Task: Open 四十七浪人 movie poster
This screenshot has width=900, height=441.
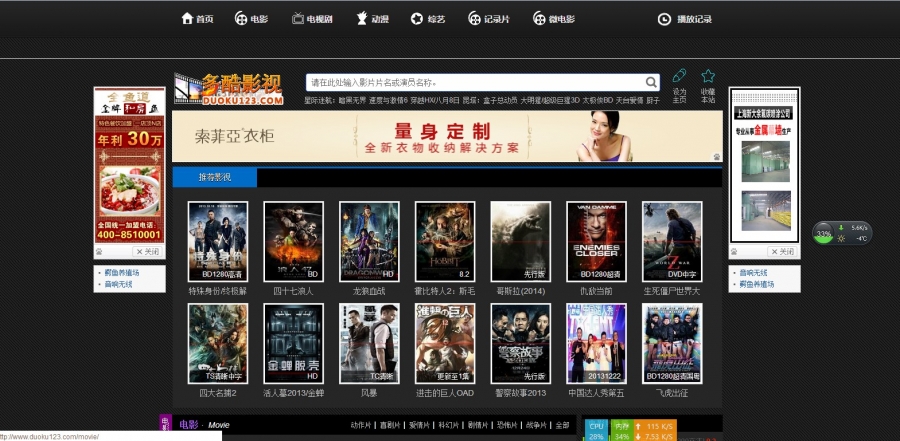Action: tap(293, 241)
